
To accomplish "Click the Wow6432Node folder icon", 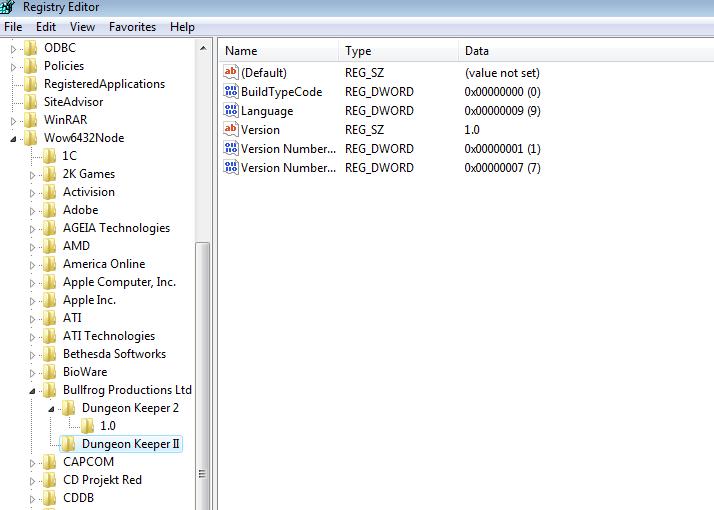I will click(31, 138).
